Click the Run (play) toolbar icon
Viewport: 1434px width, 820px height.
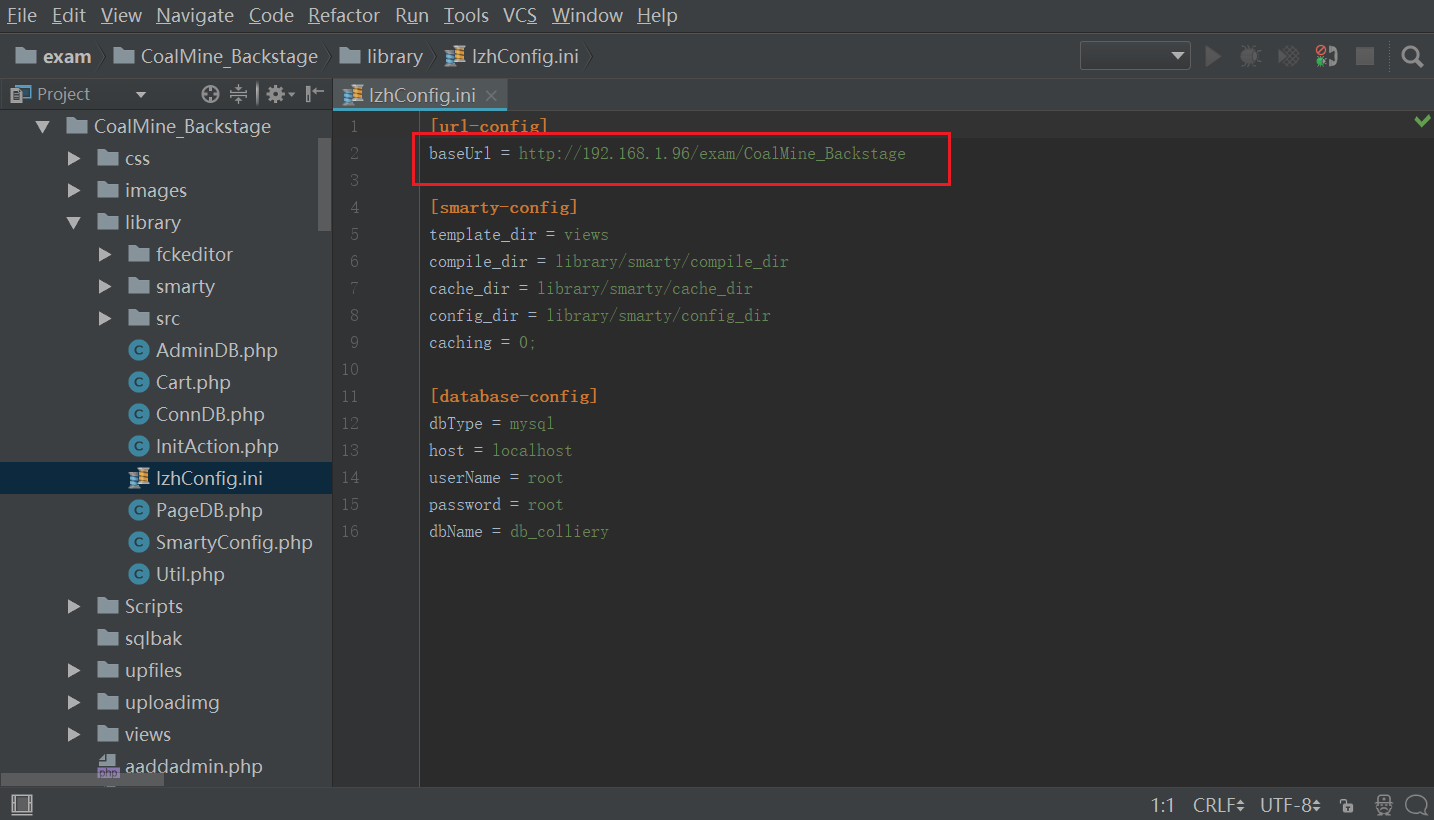[x=1213, y=56]
